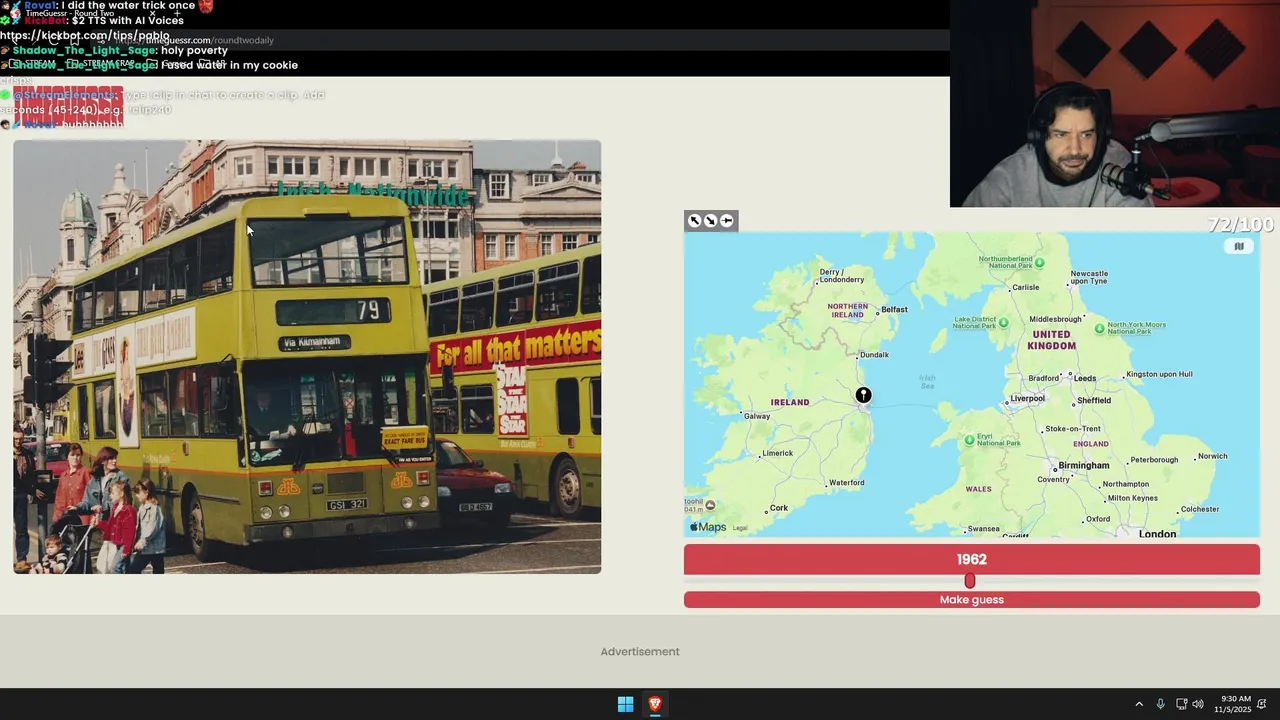This screenshot has width=1280, height=720.
Task: Click the kickbot.com tips link in chat
Action: point(85,35)
